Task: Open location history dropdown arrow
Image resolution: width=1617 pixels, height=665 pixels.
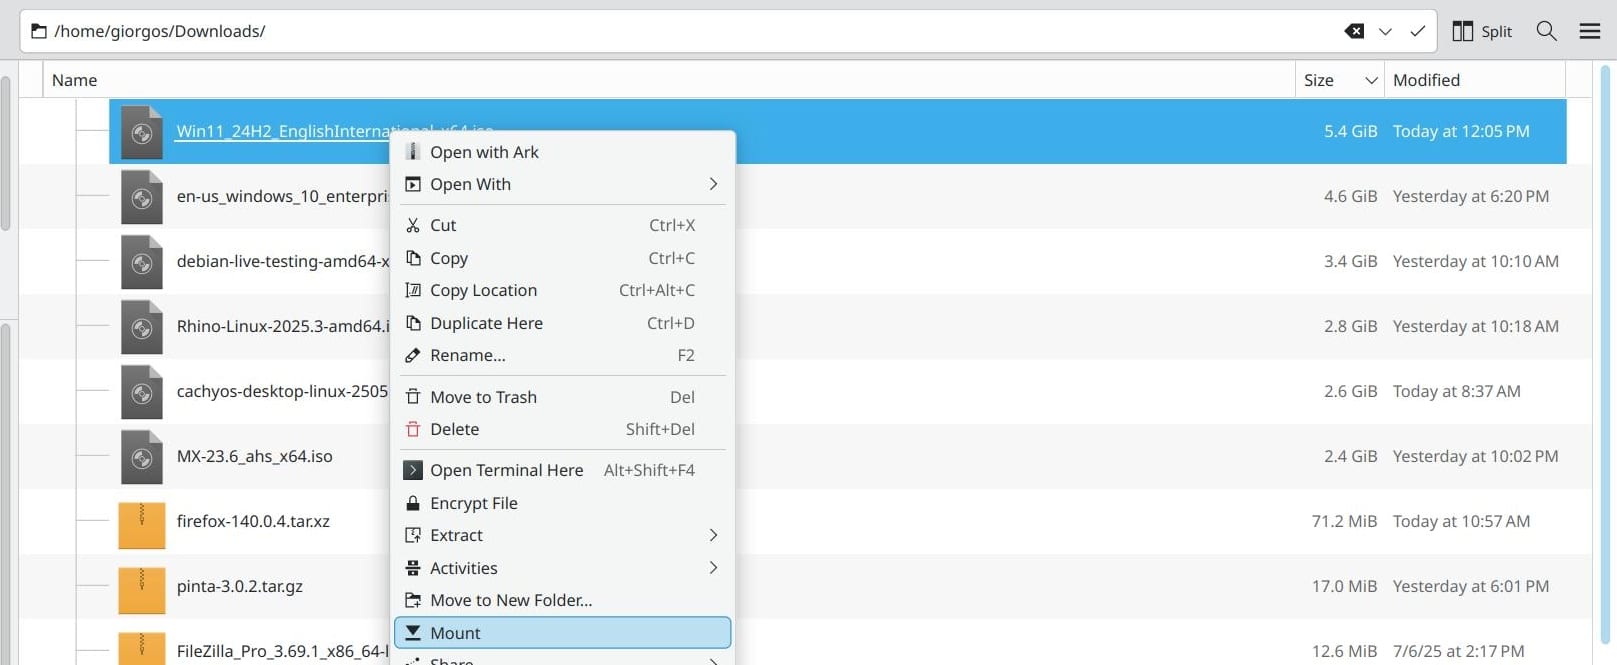Action: pos(1385,31)
